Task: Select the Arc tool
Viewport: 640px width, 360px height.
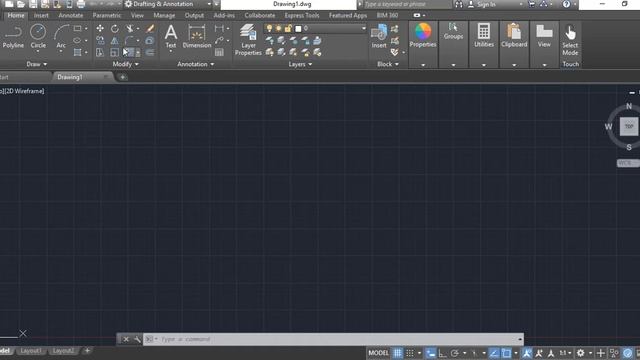Action: click(61, 36)
